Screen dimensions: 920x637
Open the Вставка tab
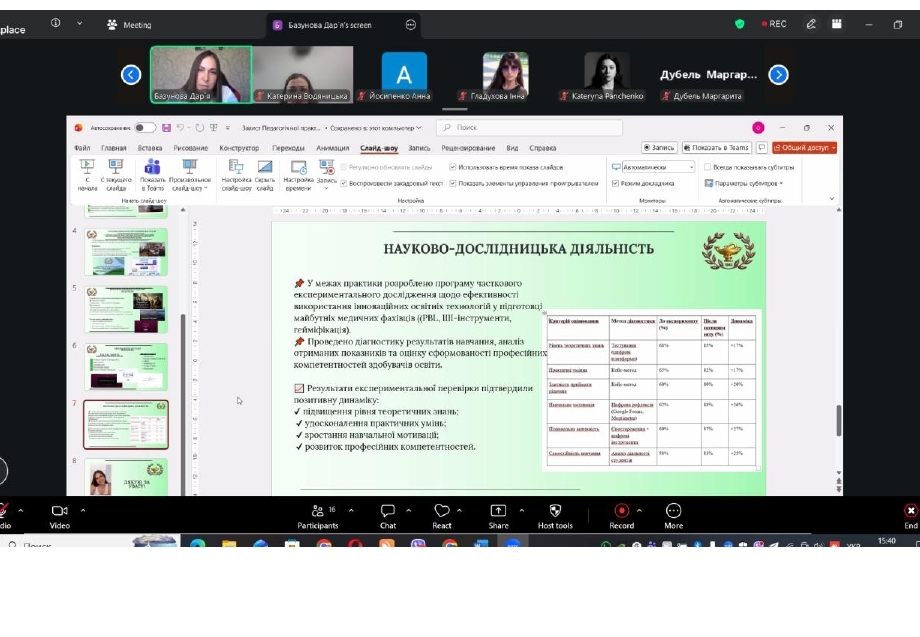pos(150,148)
